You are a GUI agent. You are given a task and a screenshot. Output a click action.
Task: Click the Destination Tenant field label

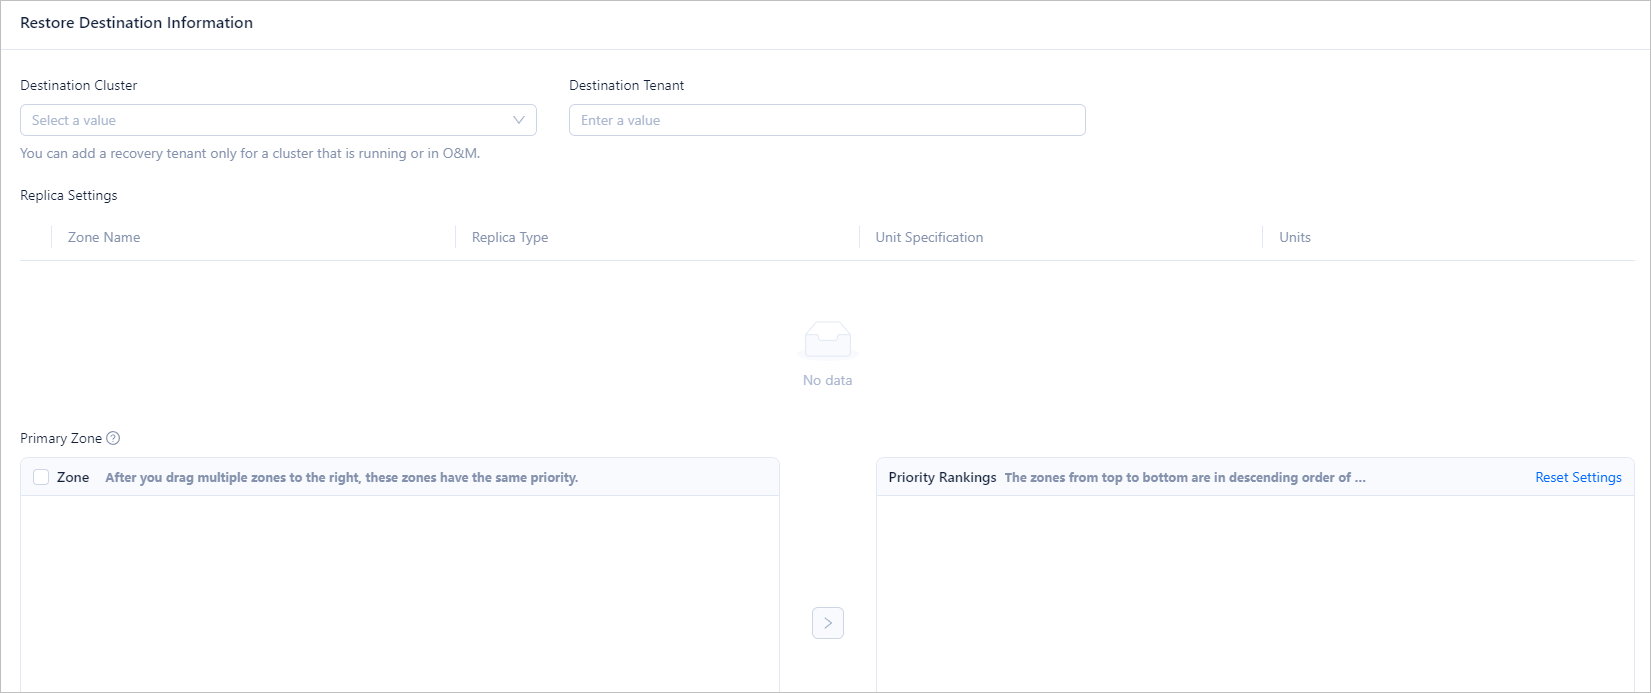click(x=627, y=85)
